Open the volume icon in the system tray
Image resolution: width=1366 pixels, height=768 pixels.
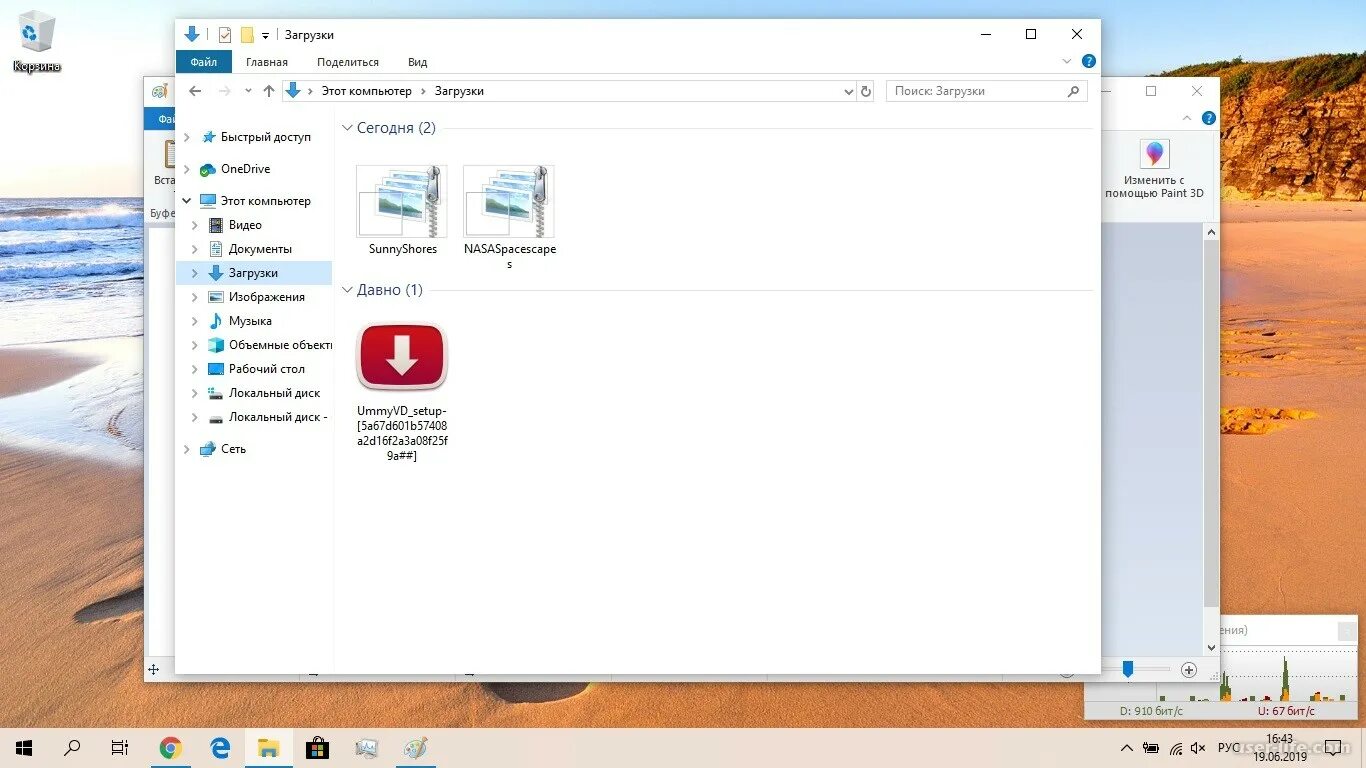(1198, 747)
